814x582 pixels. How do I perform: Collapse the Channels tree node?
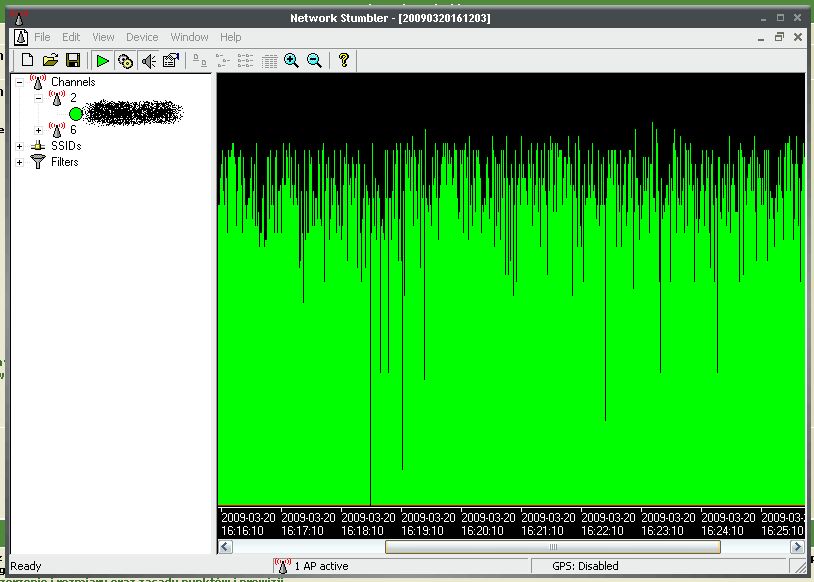pyautogui.click(x=19, y=82)
